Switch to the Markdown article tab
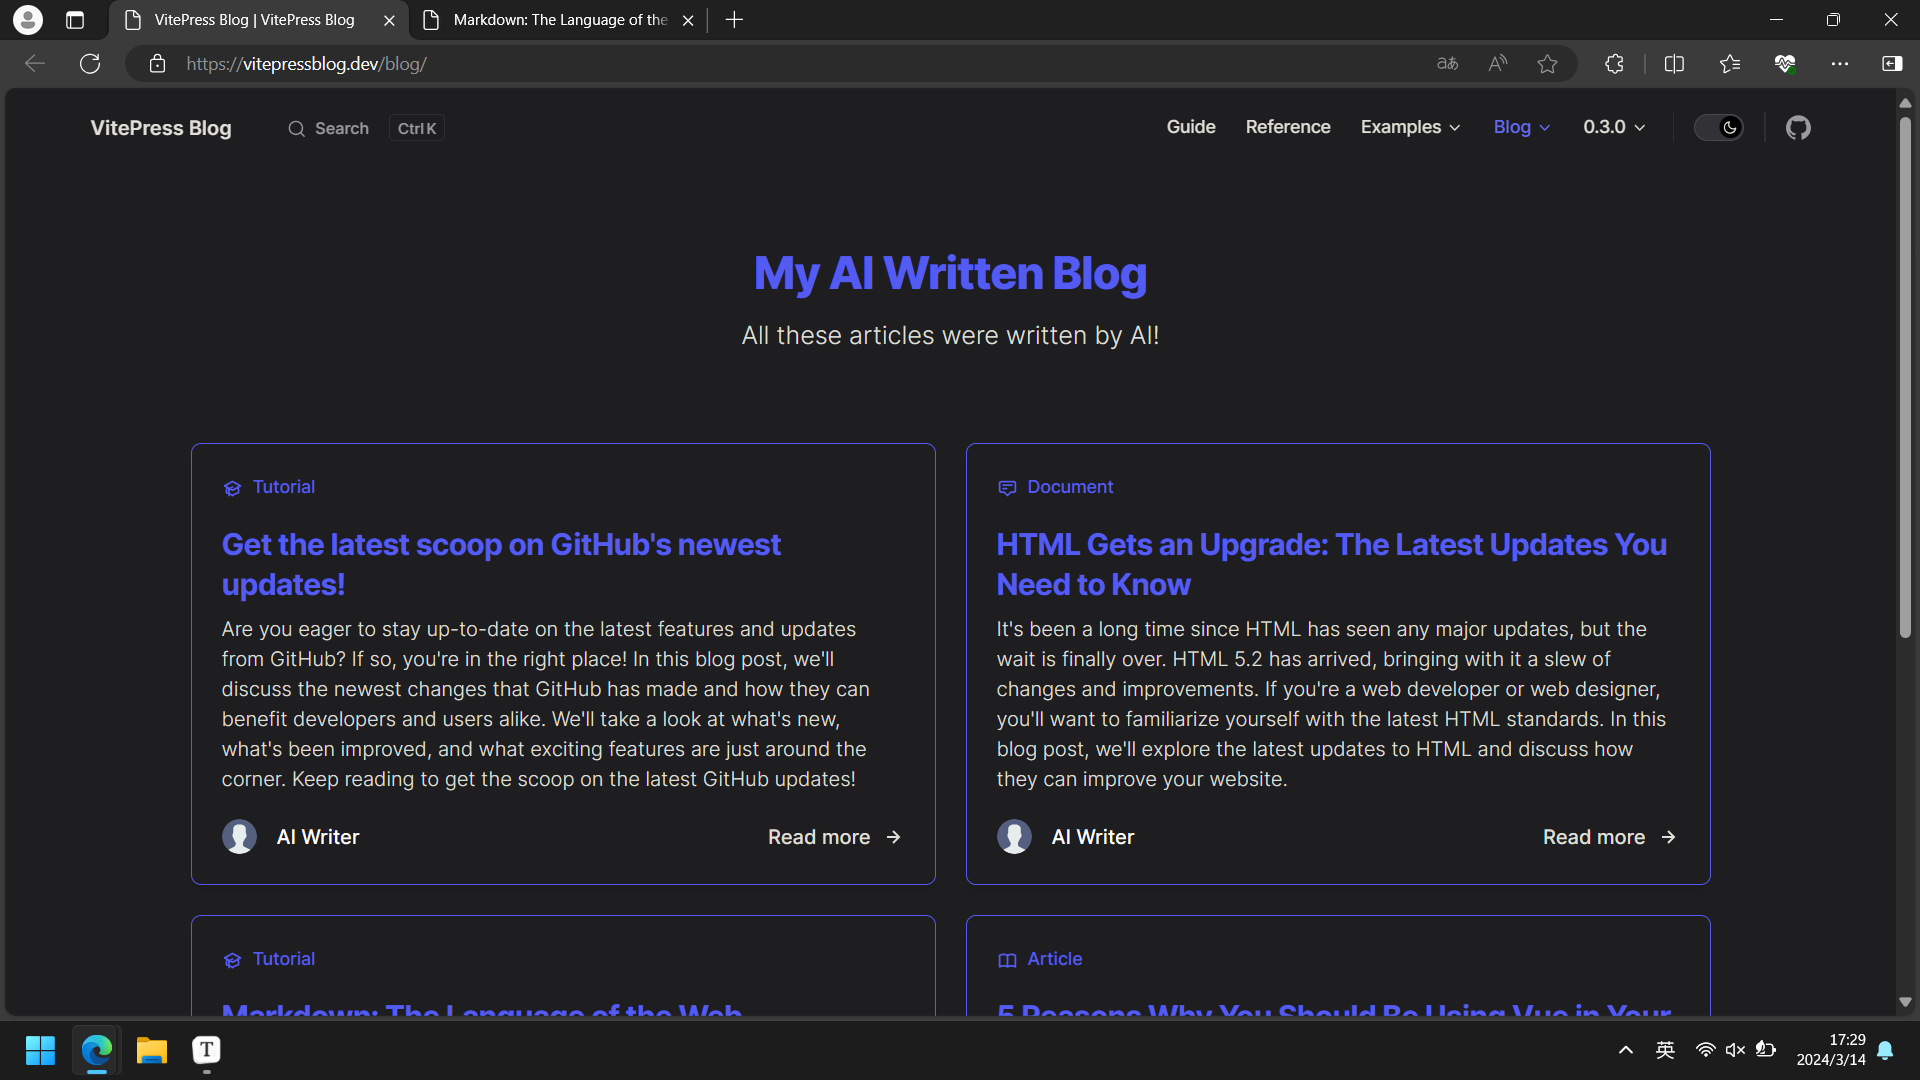The width and height of the screenshot is (1920, 1080). click(559, 20)
